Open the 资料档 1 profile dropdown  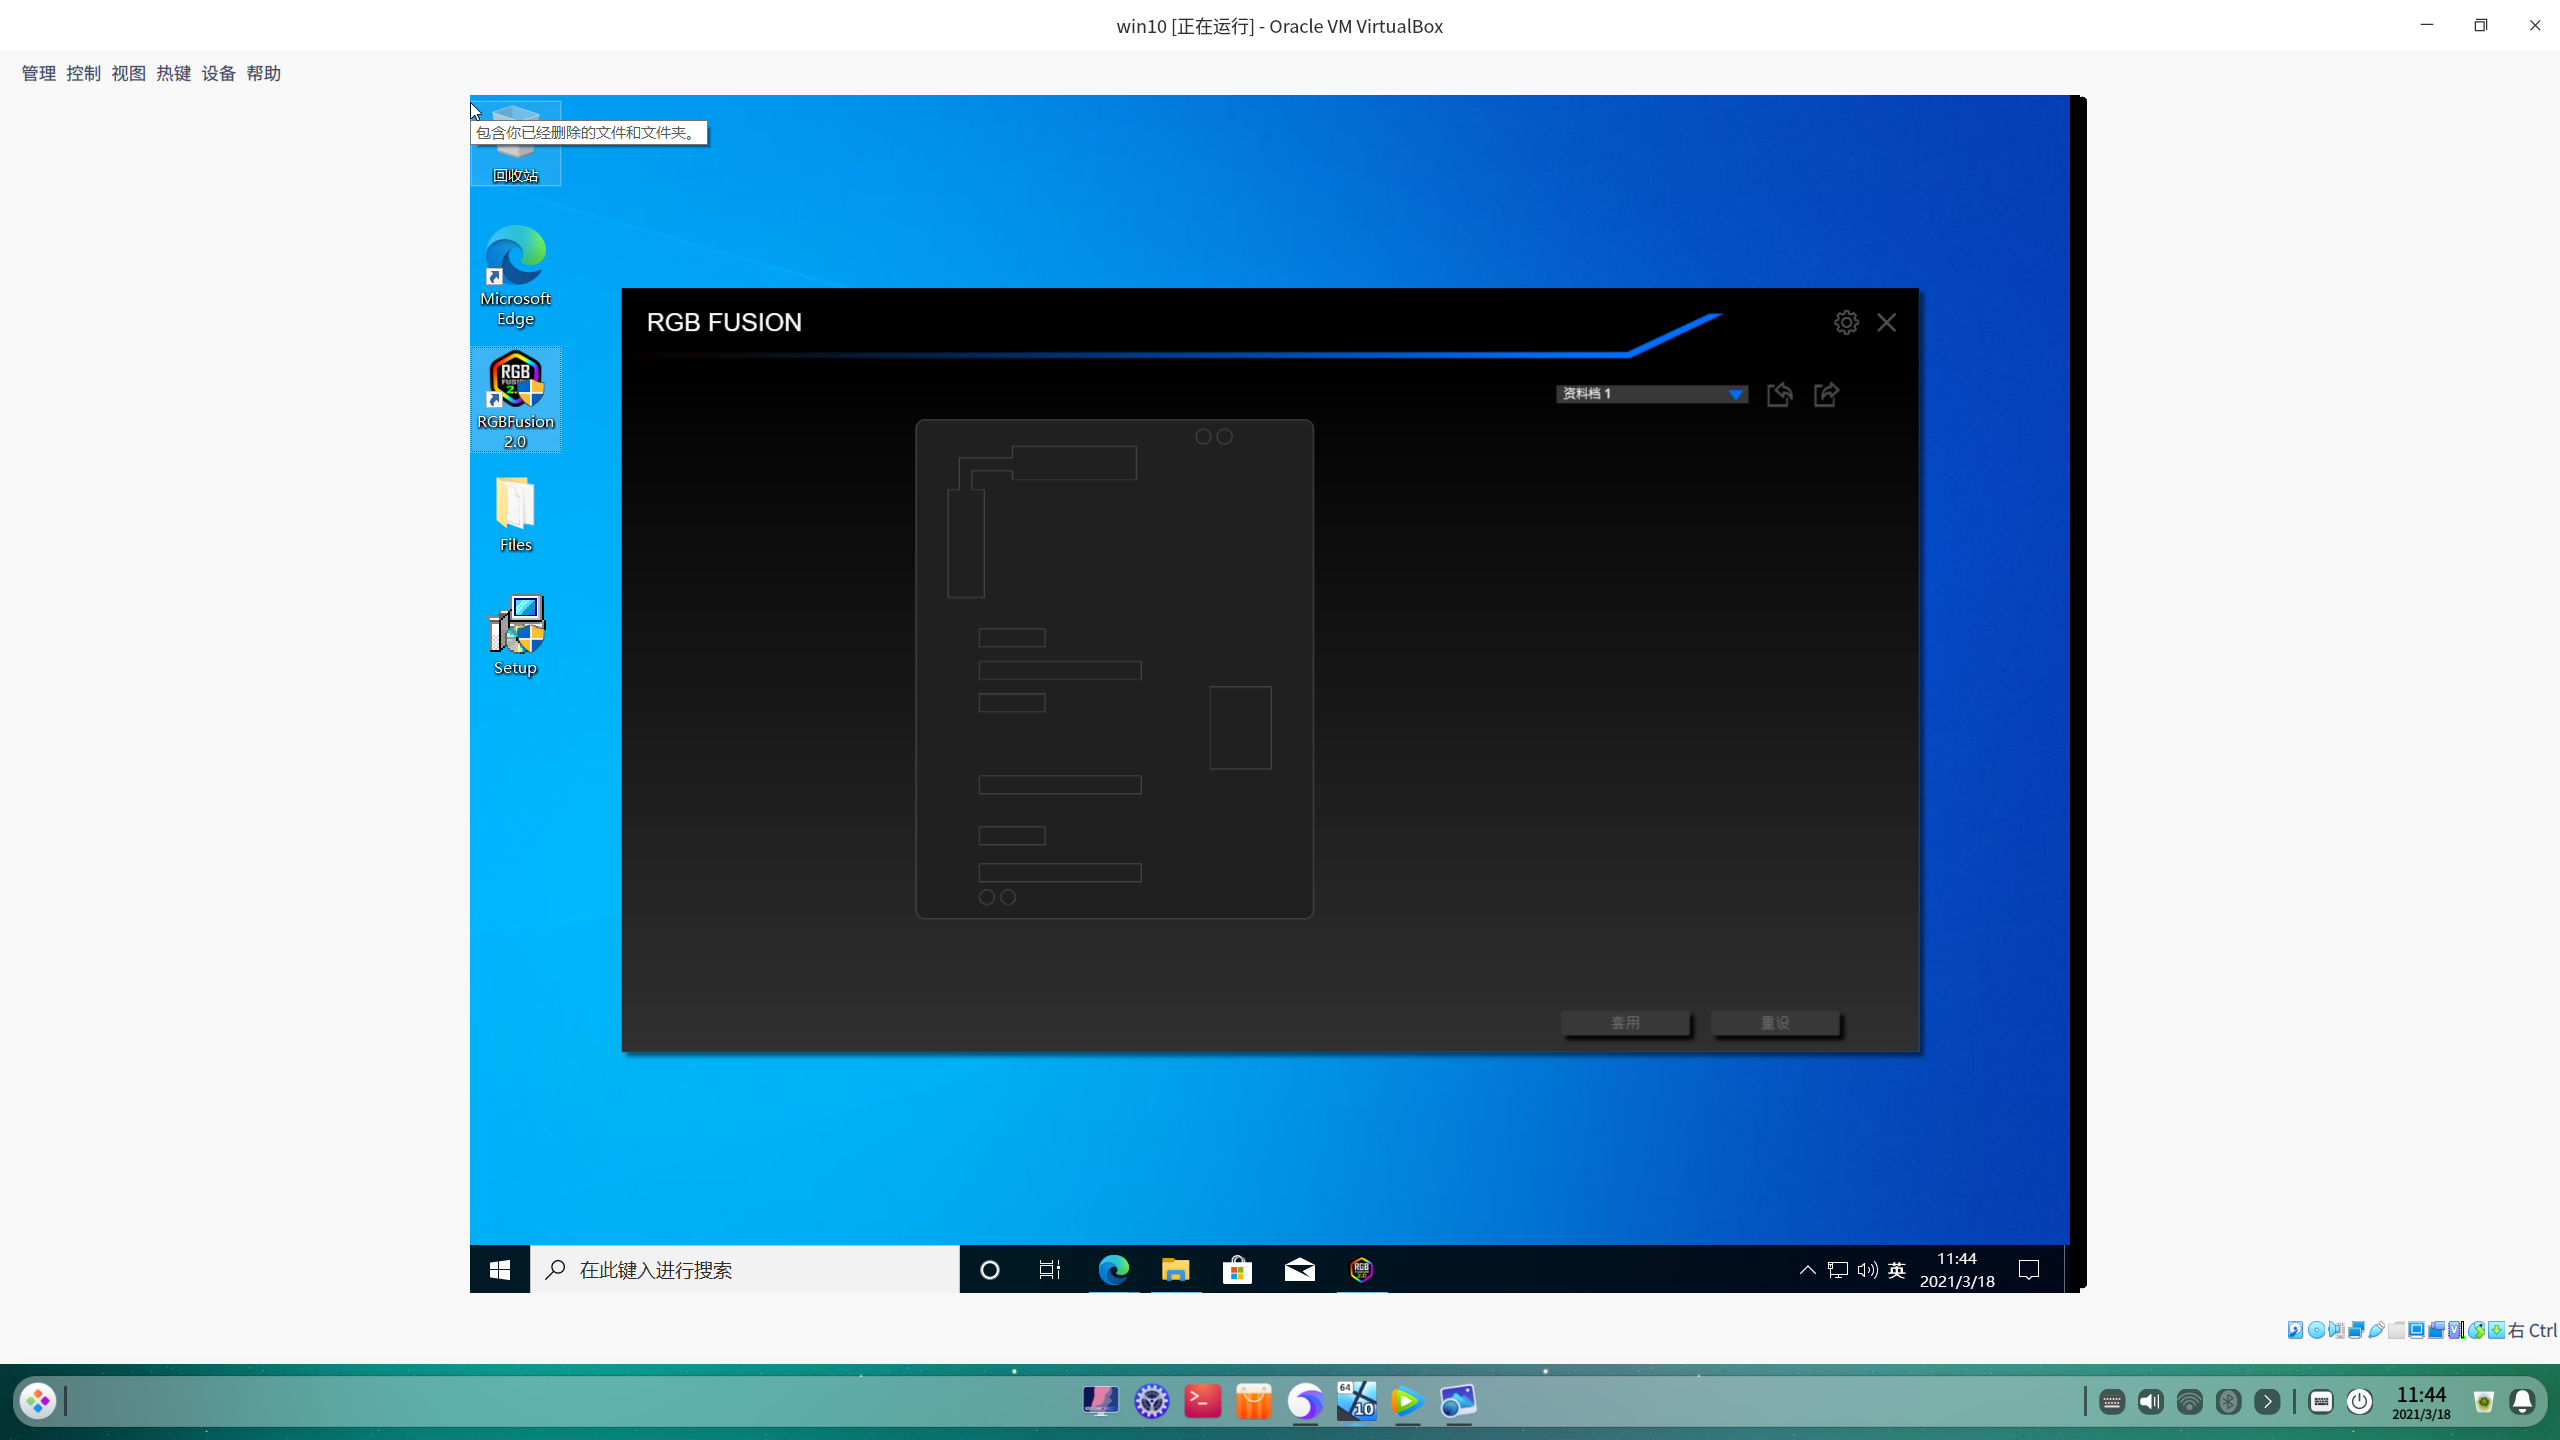pyautogui.click(x=1736, y=394)
